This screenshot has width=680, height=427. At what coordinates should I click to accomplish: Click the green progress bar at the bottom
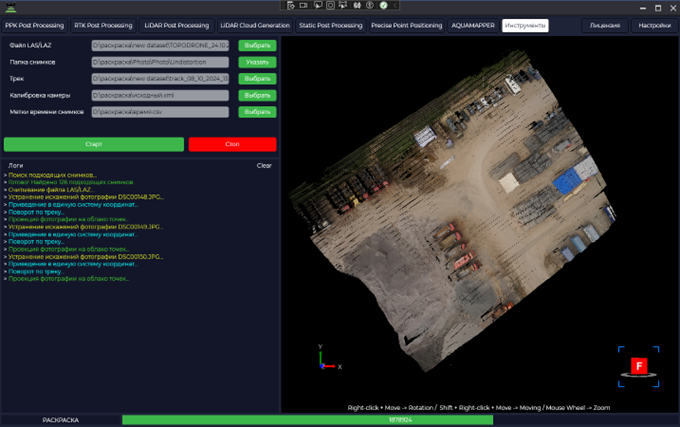pos(307,420)
